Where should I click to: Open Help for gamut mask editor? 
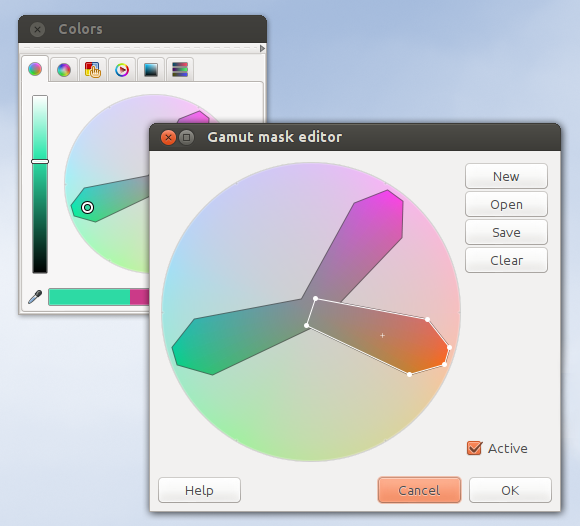tap(199, 490)
